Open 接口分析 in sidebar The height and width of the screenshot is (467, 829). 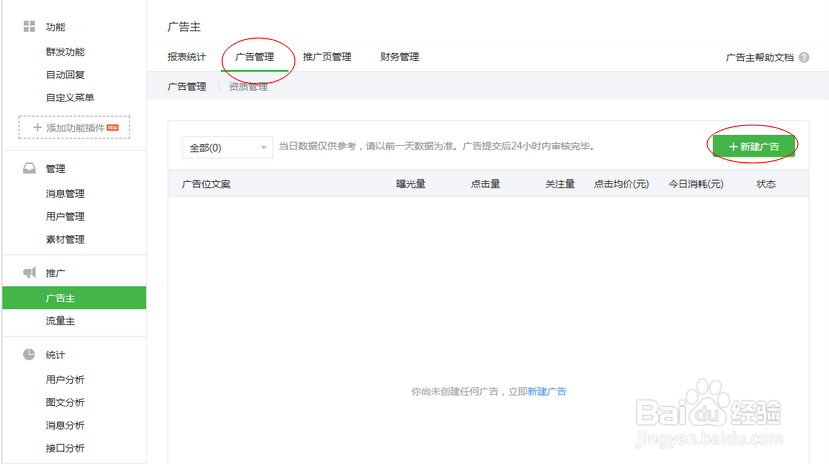tap(65, 448)
